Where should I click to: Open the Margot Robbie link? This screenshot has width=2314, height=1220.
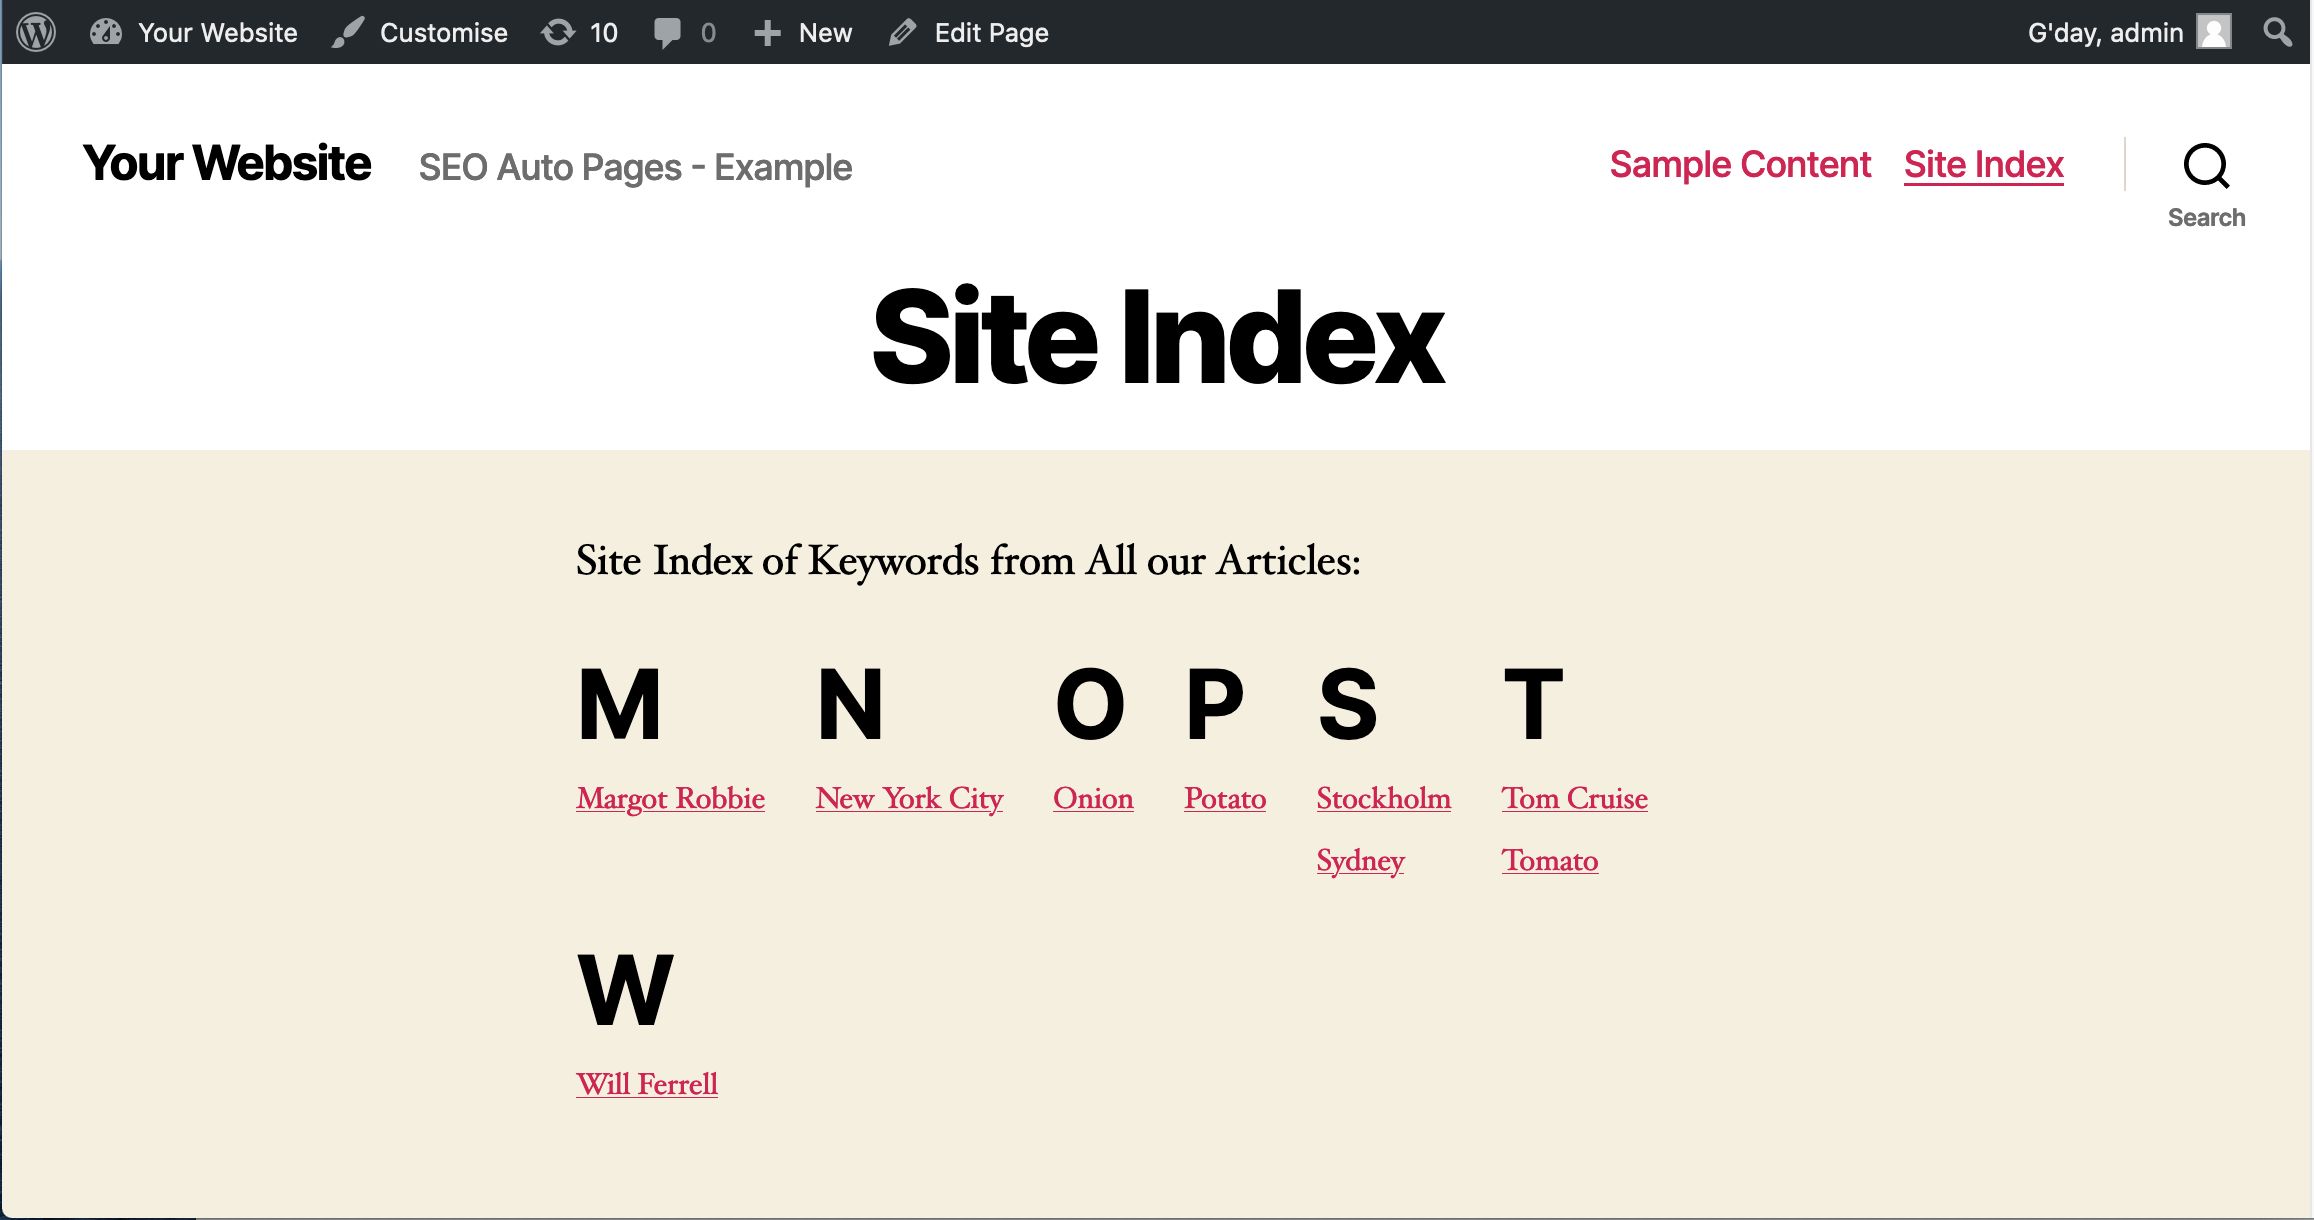670,798
